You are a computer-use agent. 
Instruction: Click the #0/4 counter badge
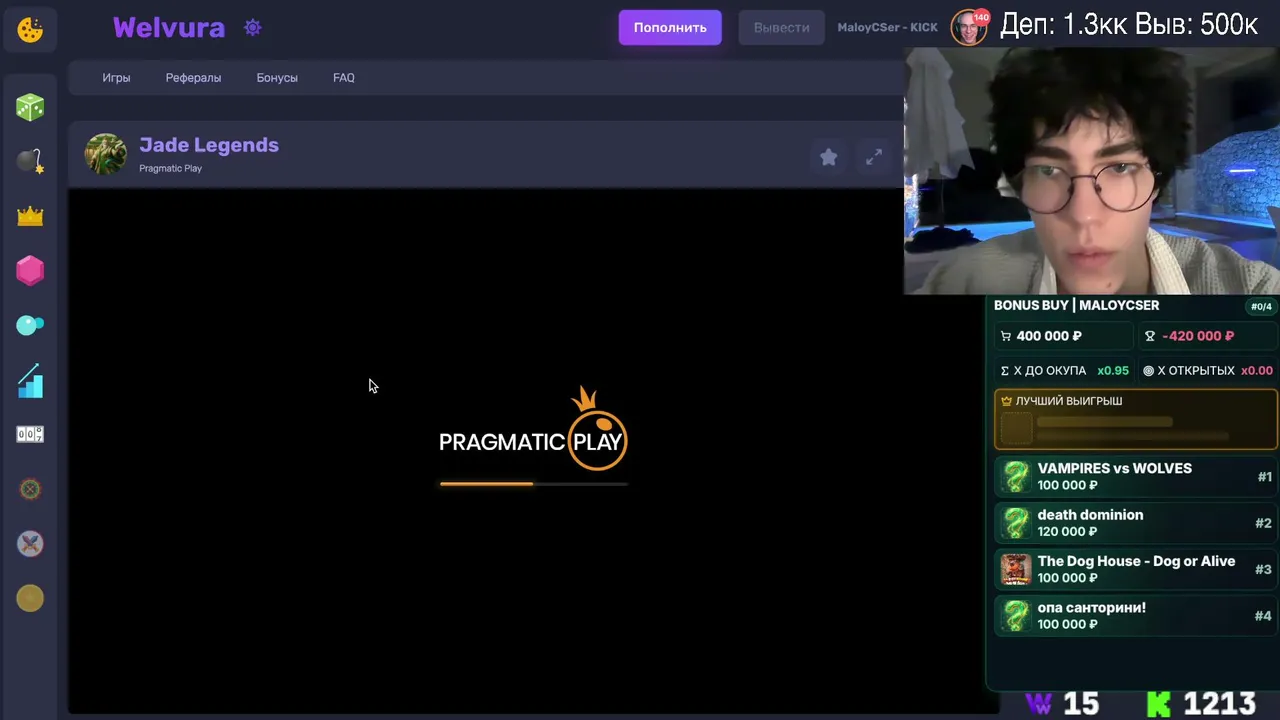(x=1261, y=306)
